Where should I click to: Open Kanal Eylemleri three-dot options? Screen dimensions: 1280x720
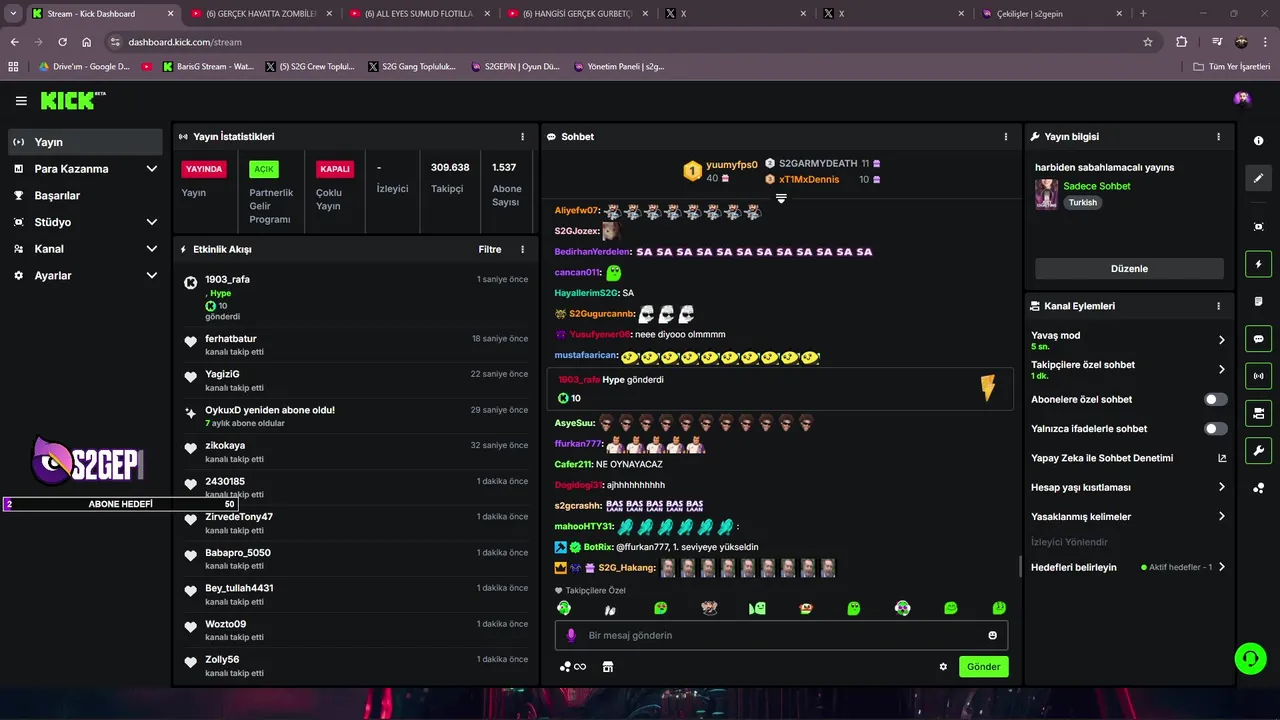point(1218,306)
